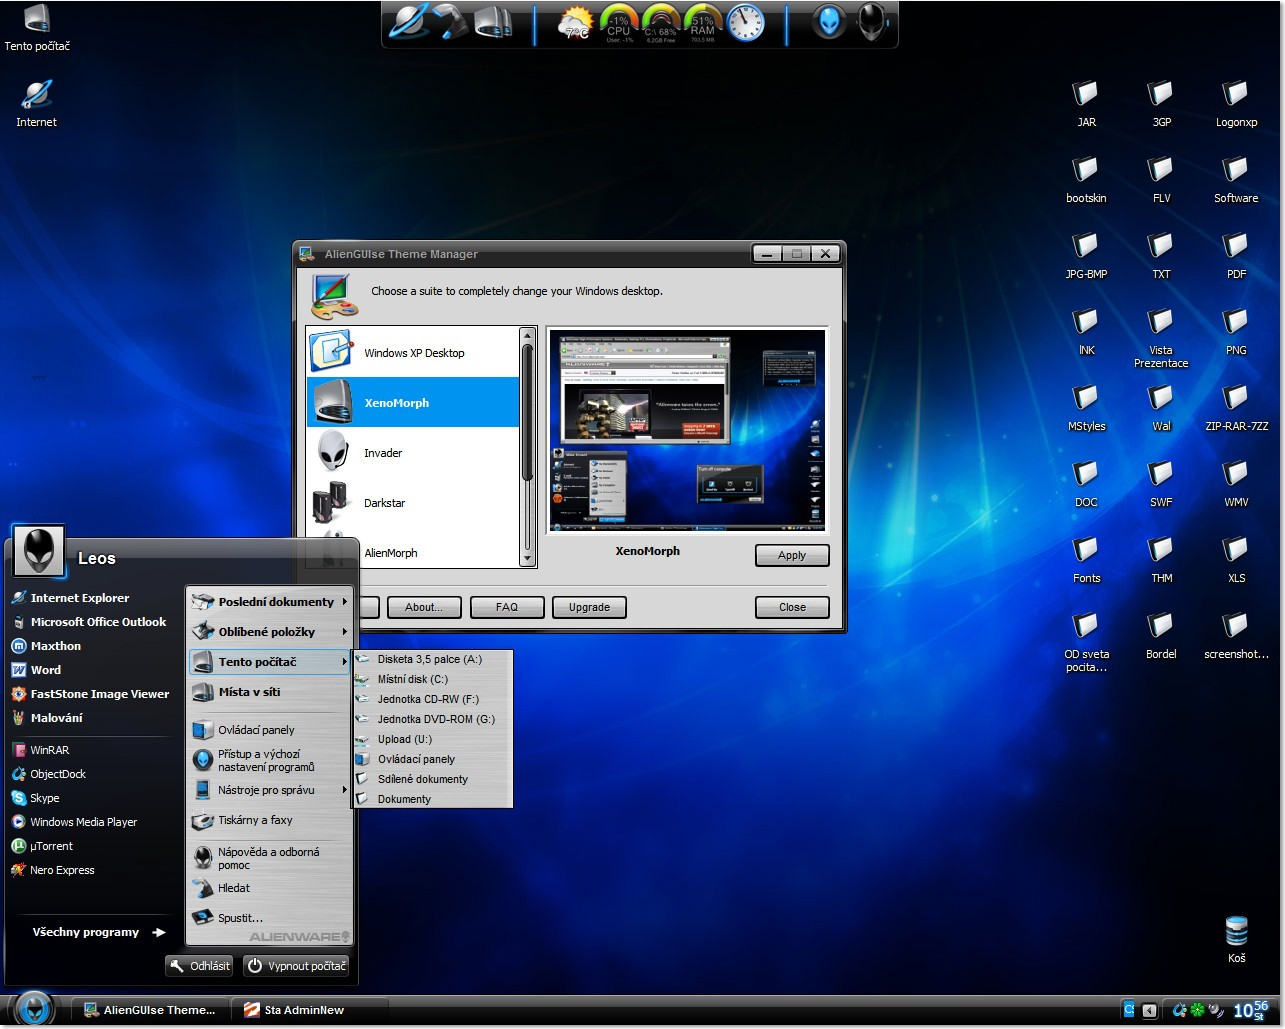The image size is (1285, 1029).
Task: Click the XenoMorph preview thumbnail
Action: pyautogui.click(x=687, y=431)
